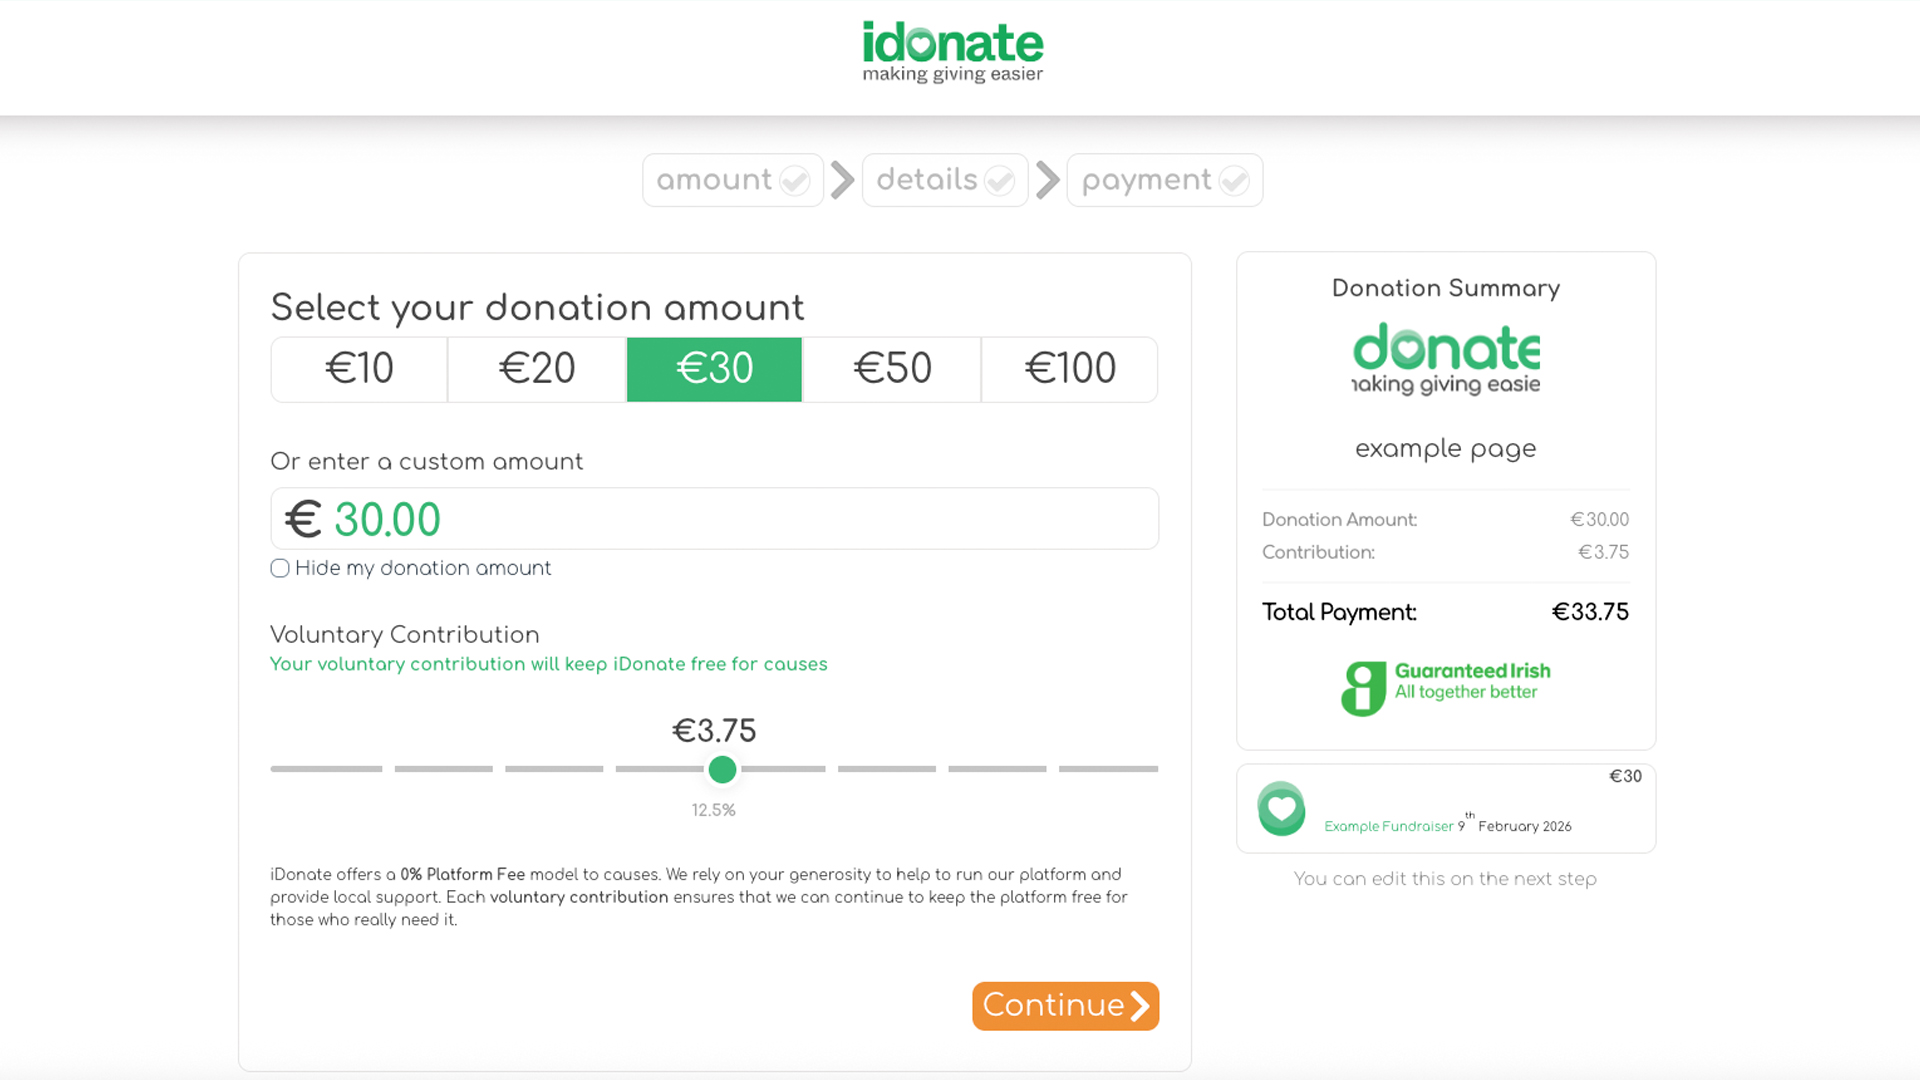Click the chevron arrow between amount and details
This screenshot has width=1920, height=1080.
click(843, 180)
